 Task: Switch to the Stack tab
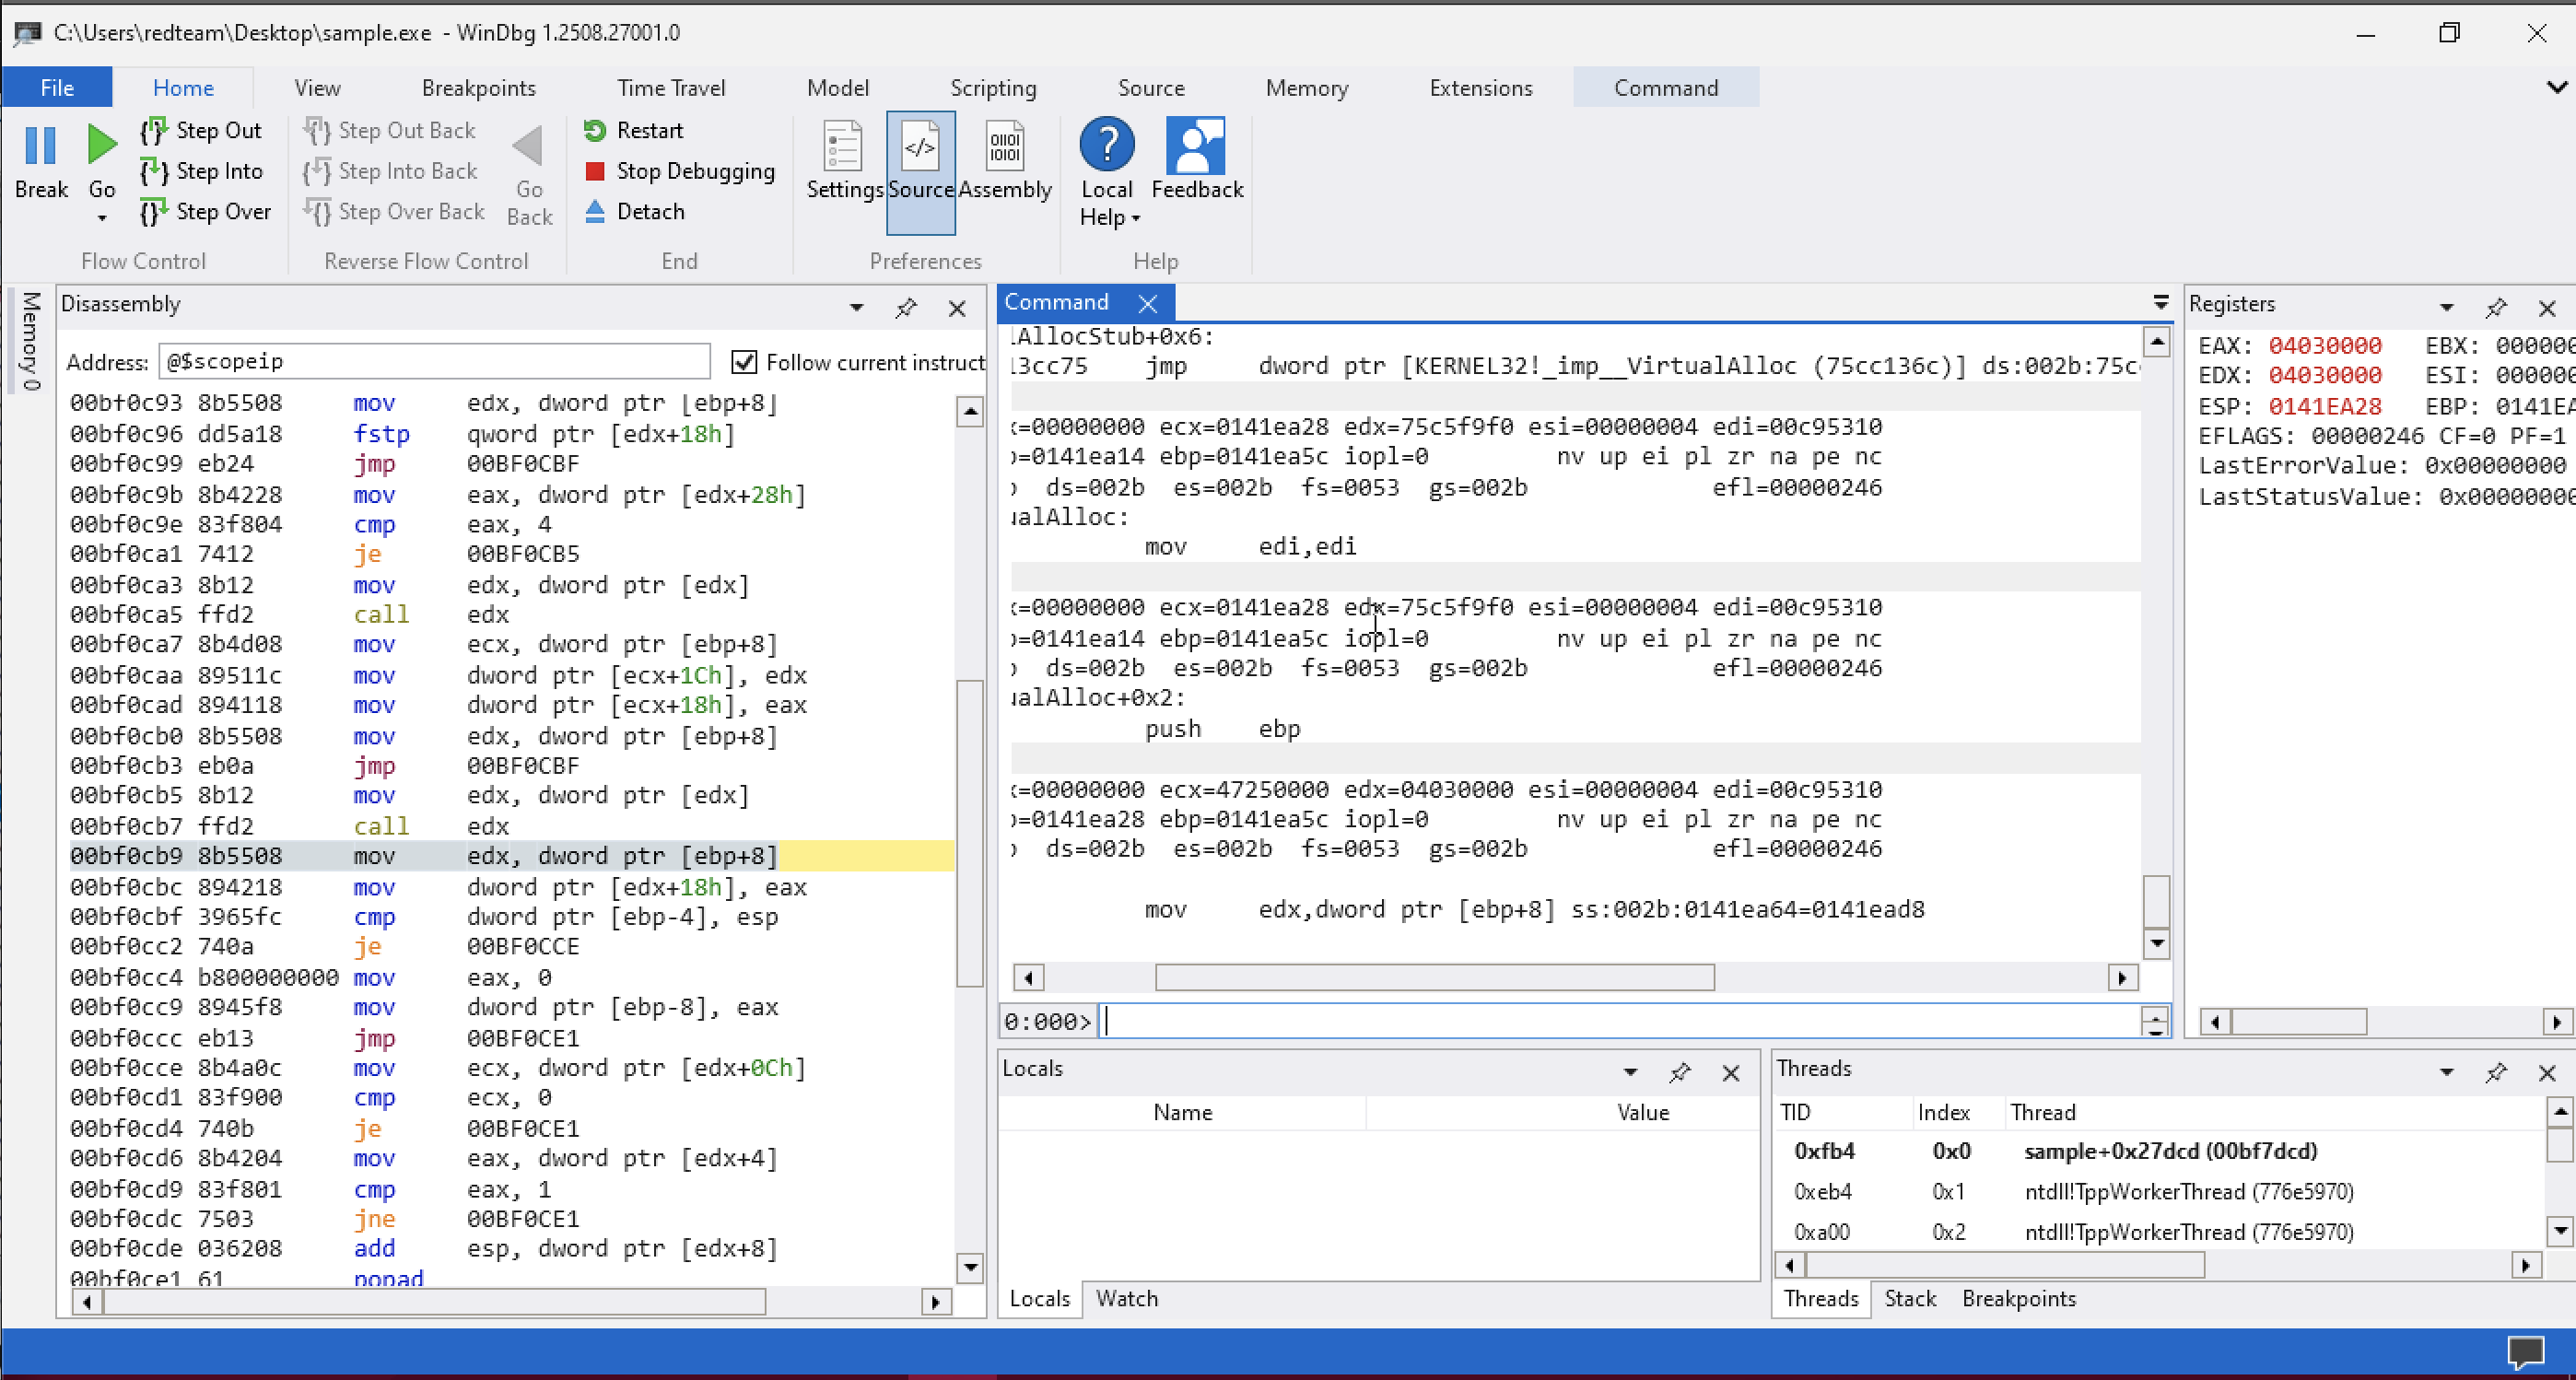coord(1910,1298)
